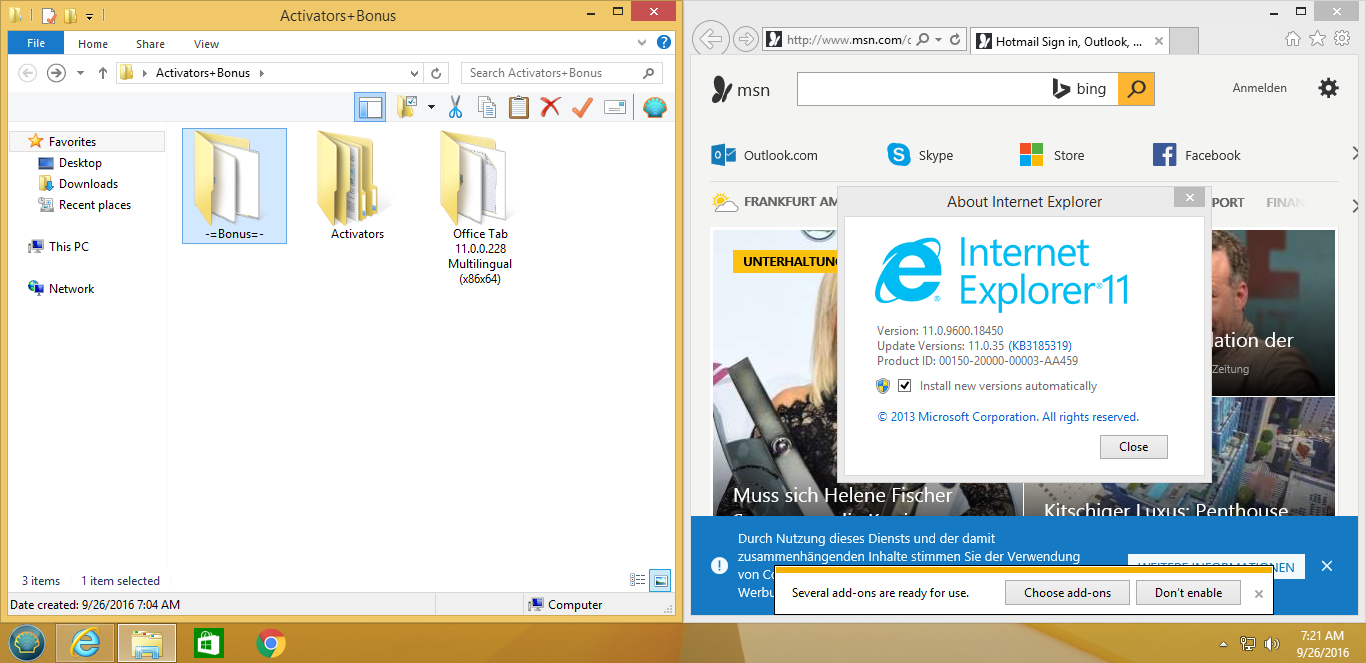Select the Office Tab 11.0.0.228 folder
Screen dimensions: 1366x663
point(480,208)
